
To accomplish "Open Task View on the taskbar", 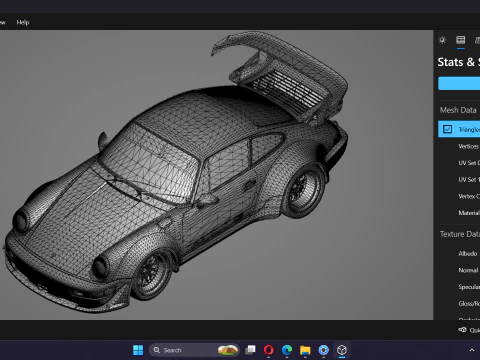I will click(250, 350).
